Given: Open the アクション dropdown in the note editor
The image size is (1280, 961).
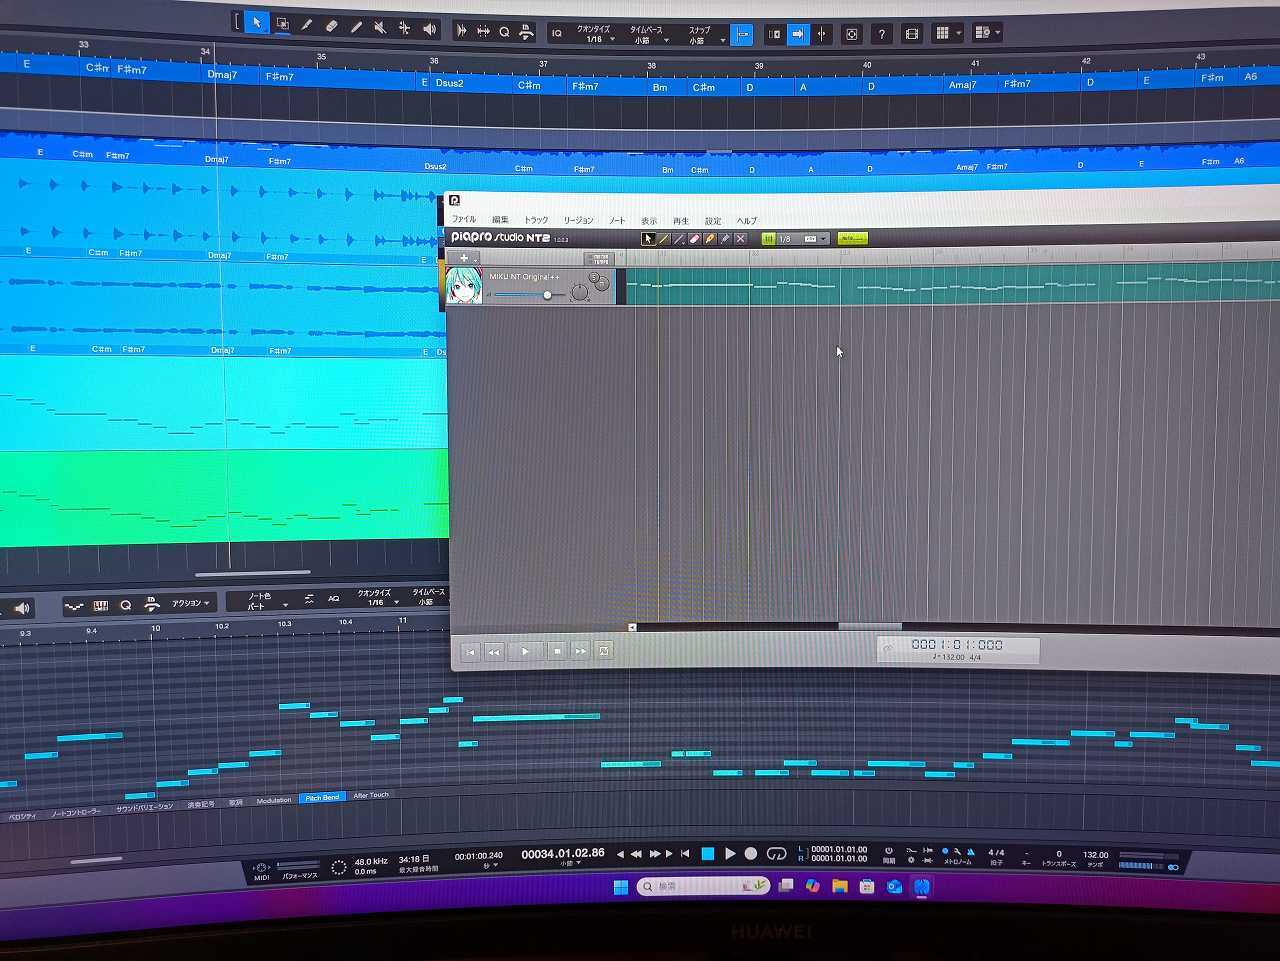Looking at the screenshot, I should (x=191, y=603).
